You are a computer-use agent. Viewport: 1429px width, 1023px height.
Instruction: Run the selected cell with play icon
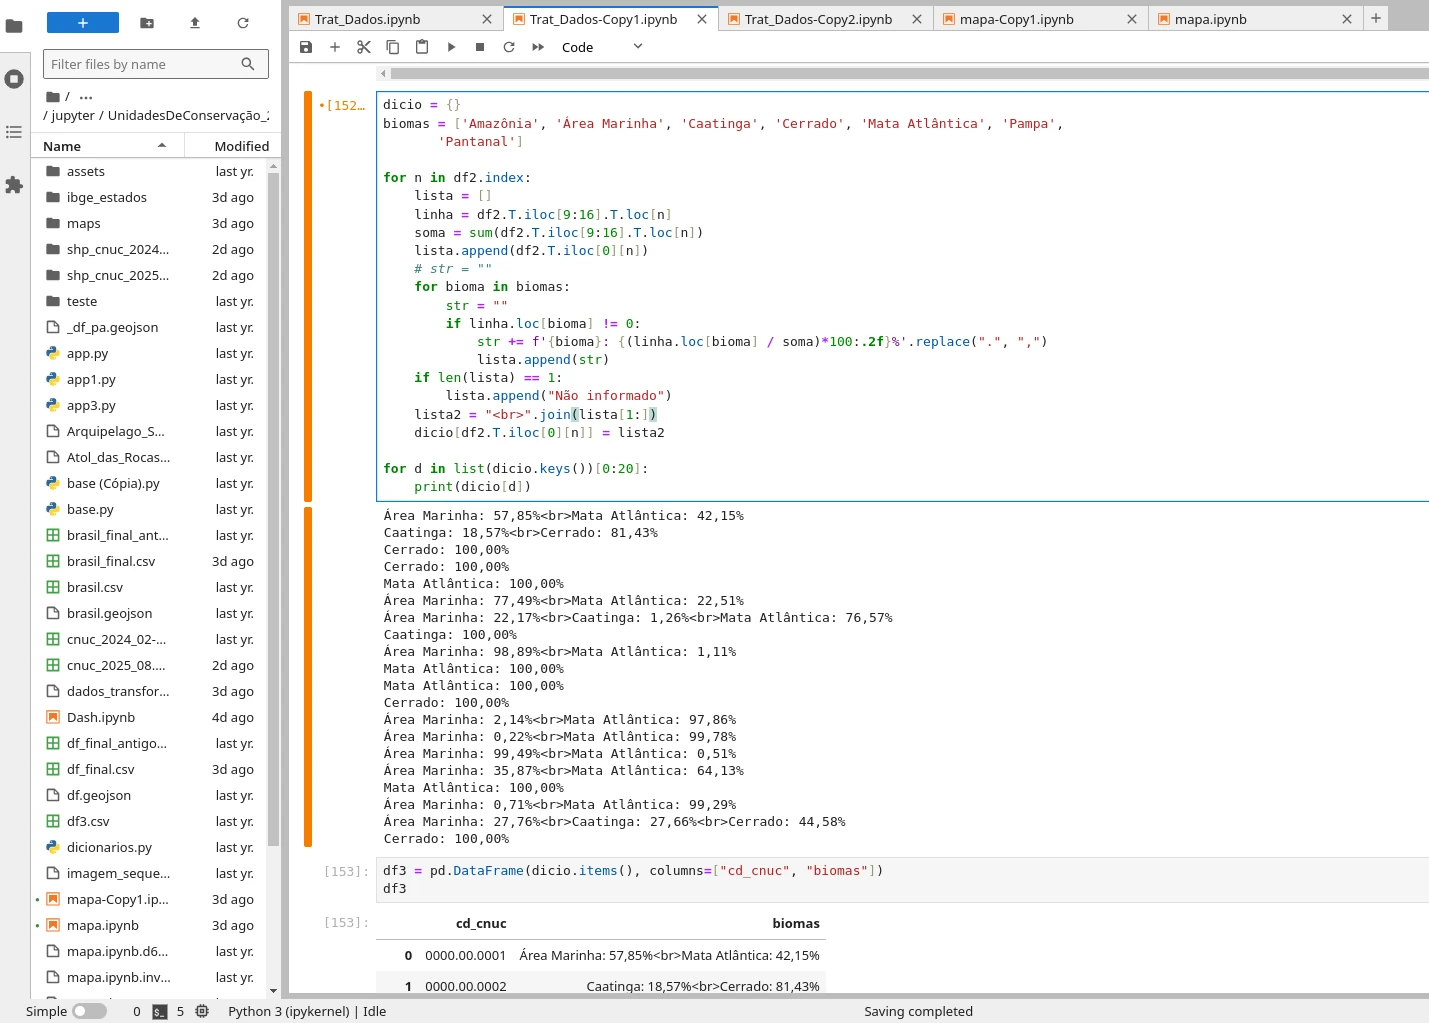coord(451,47)
